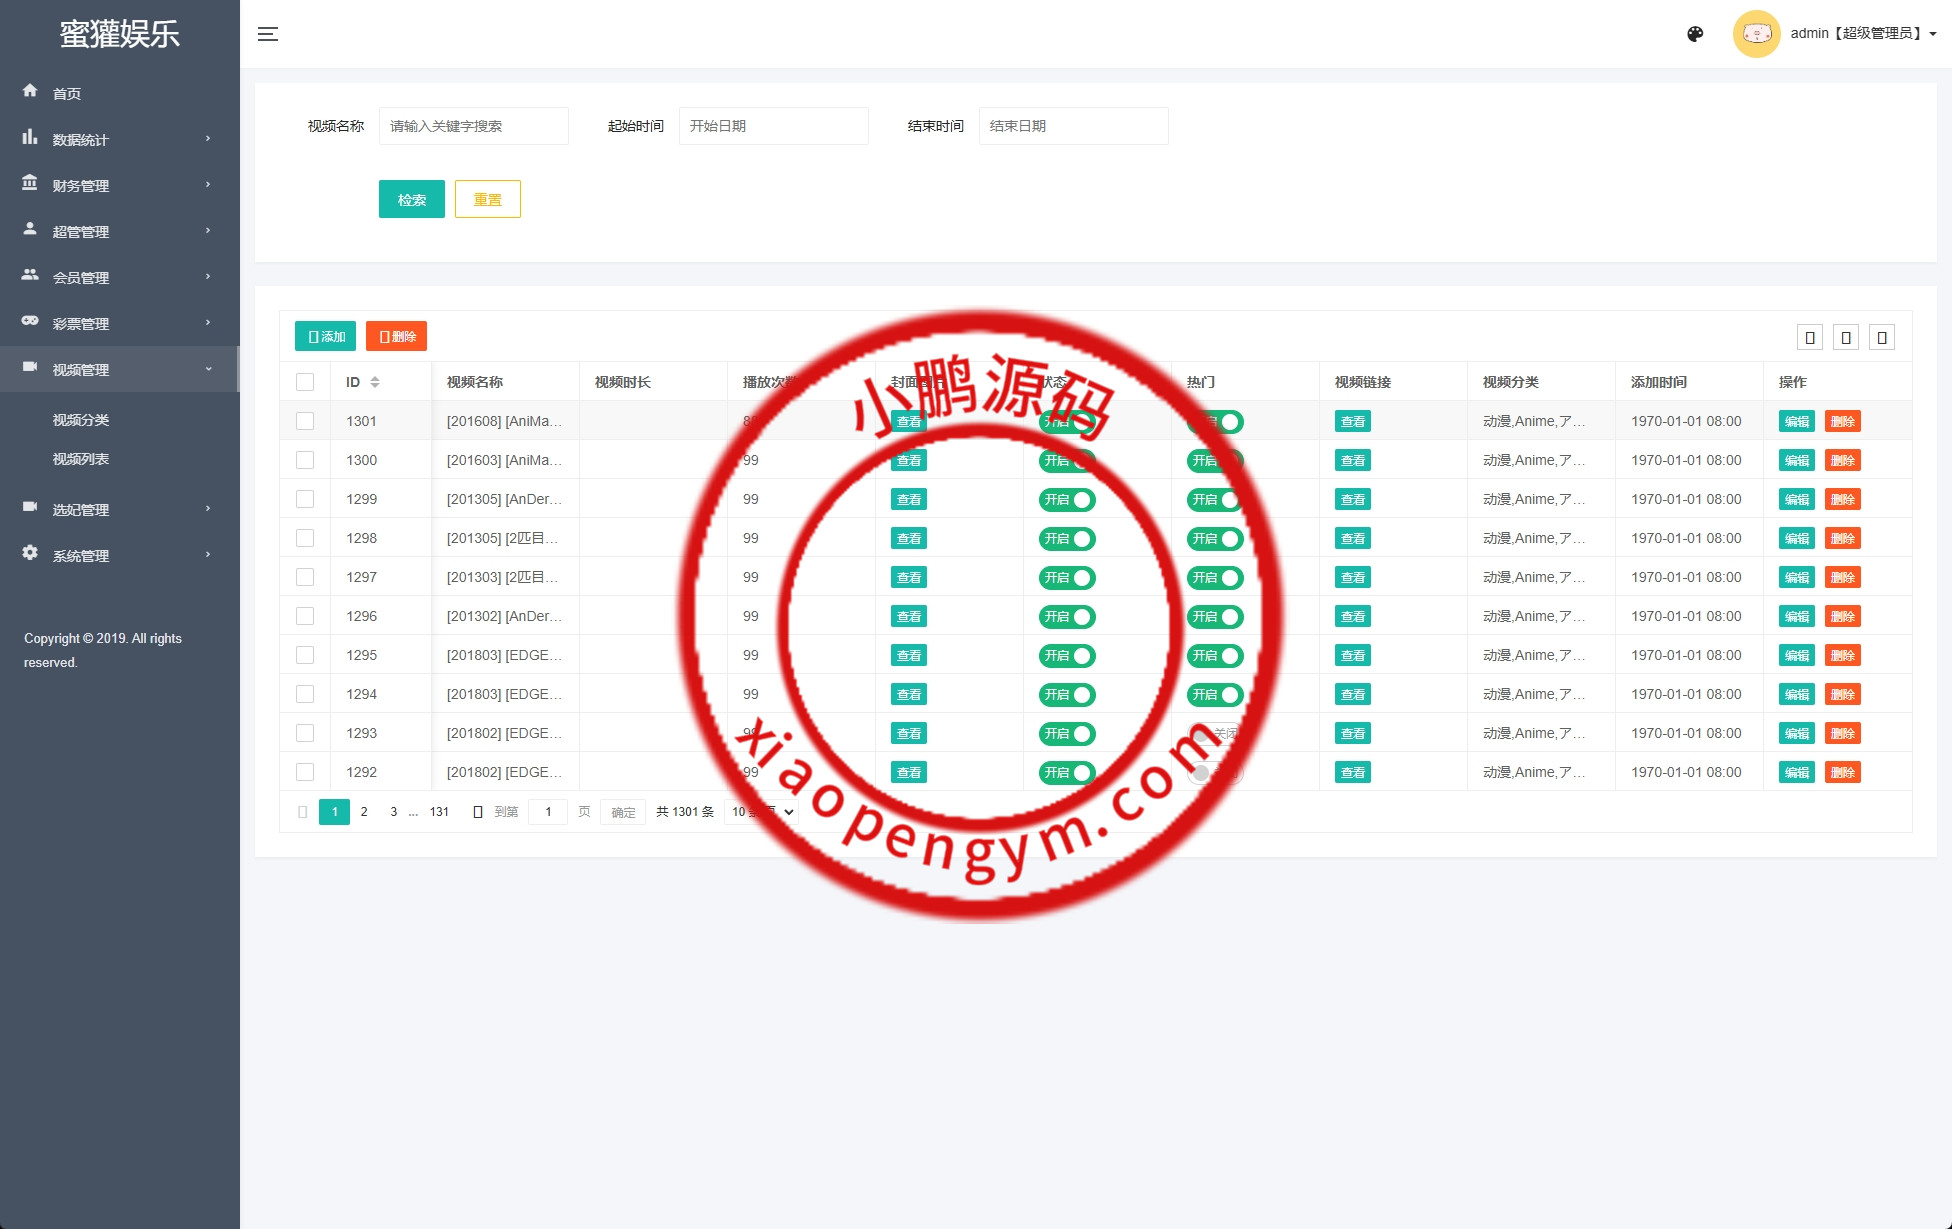Click the admin avatar image
The width and height of the screenshot is (1952, 1229).
tap(1756, 34)
